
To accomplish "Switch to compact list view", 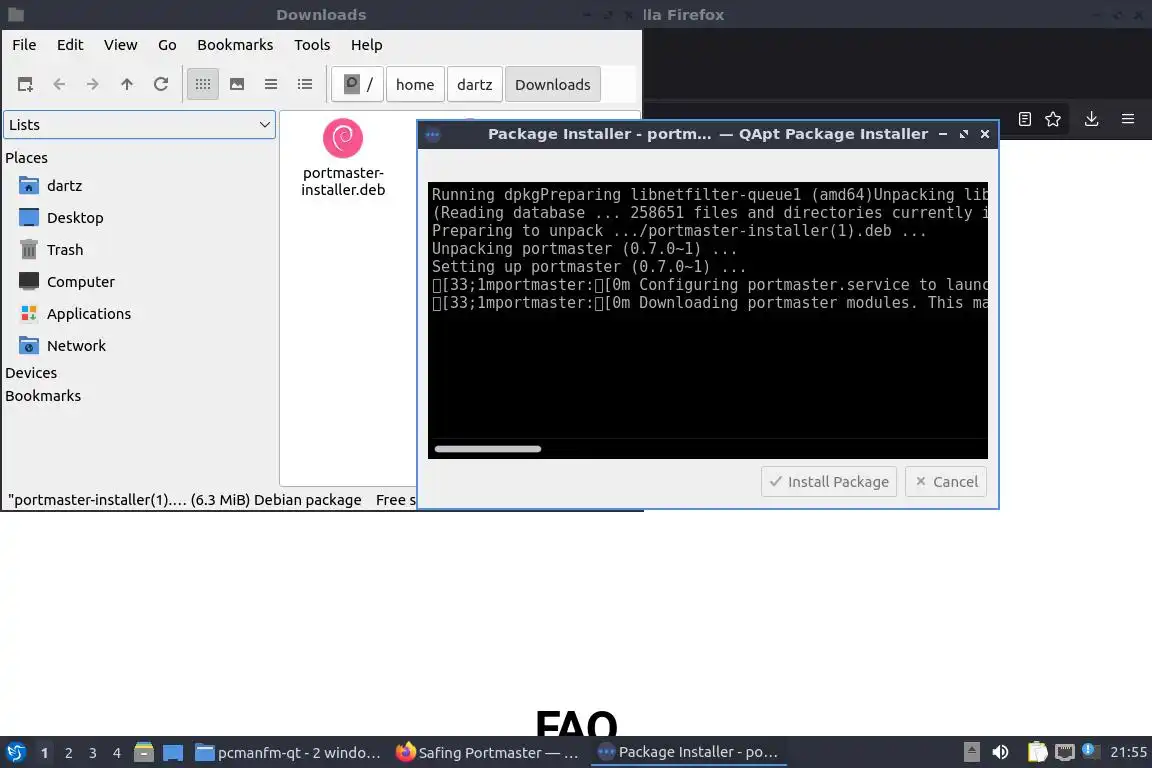I will (271, 85).
